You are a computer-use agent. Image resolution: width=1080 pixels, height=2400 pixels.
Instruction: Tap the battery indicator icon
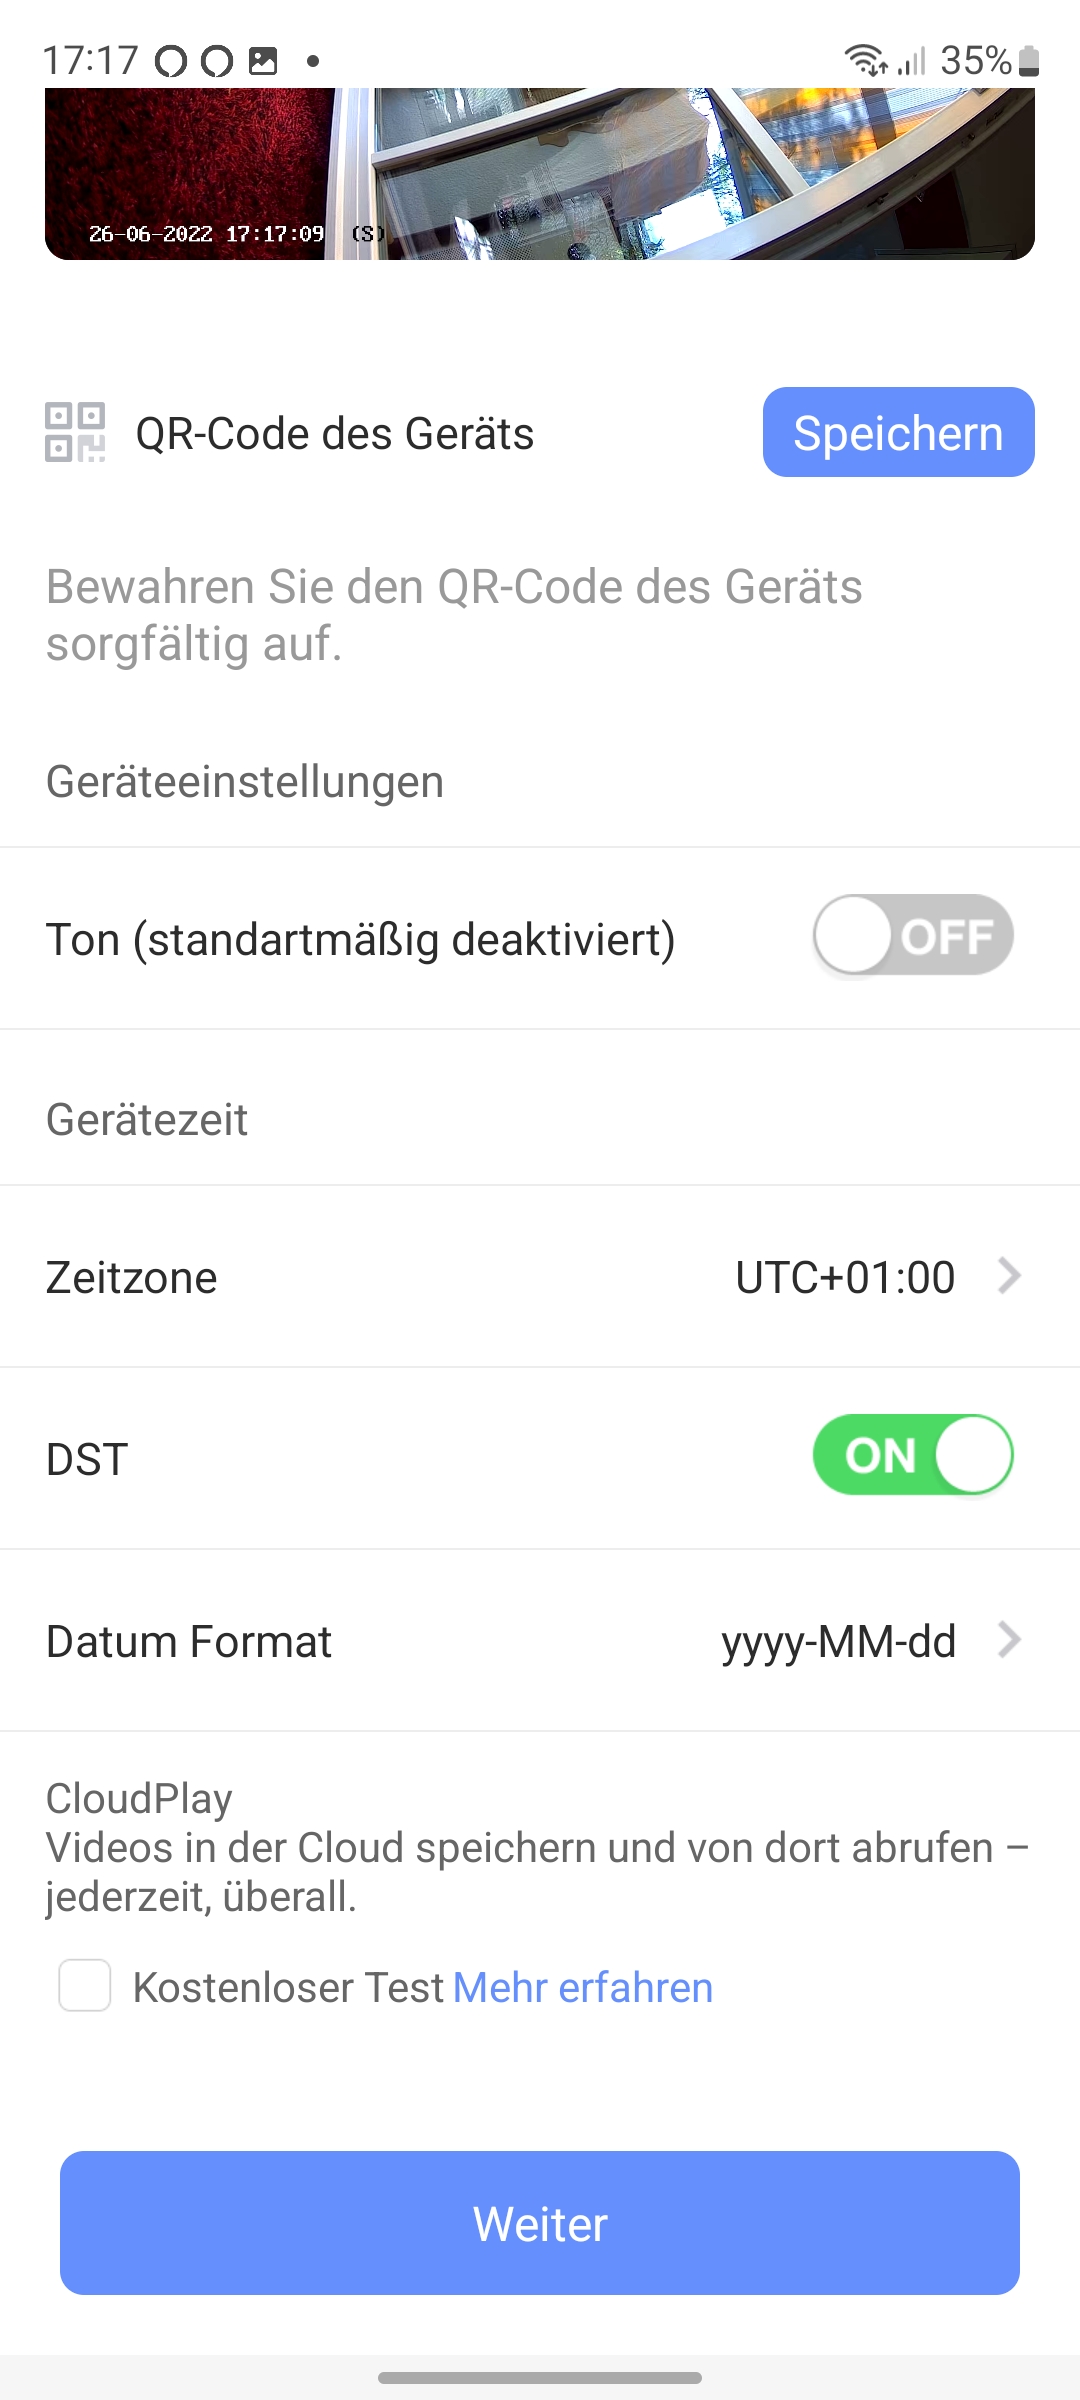1029,61
